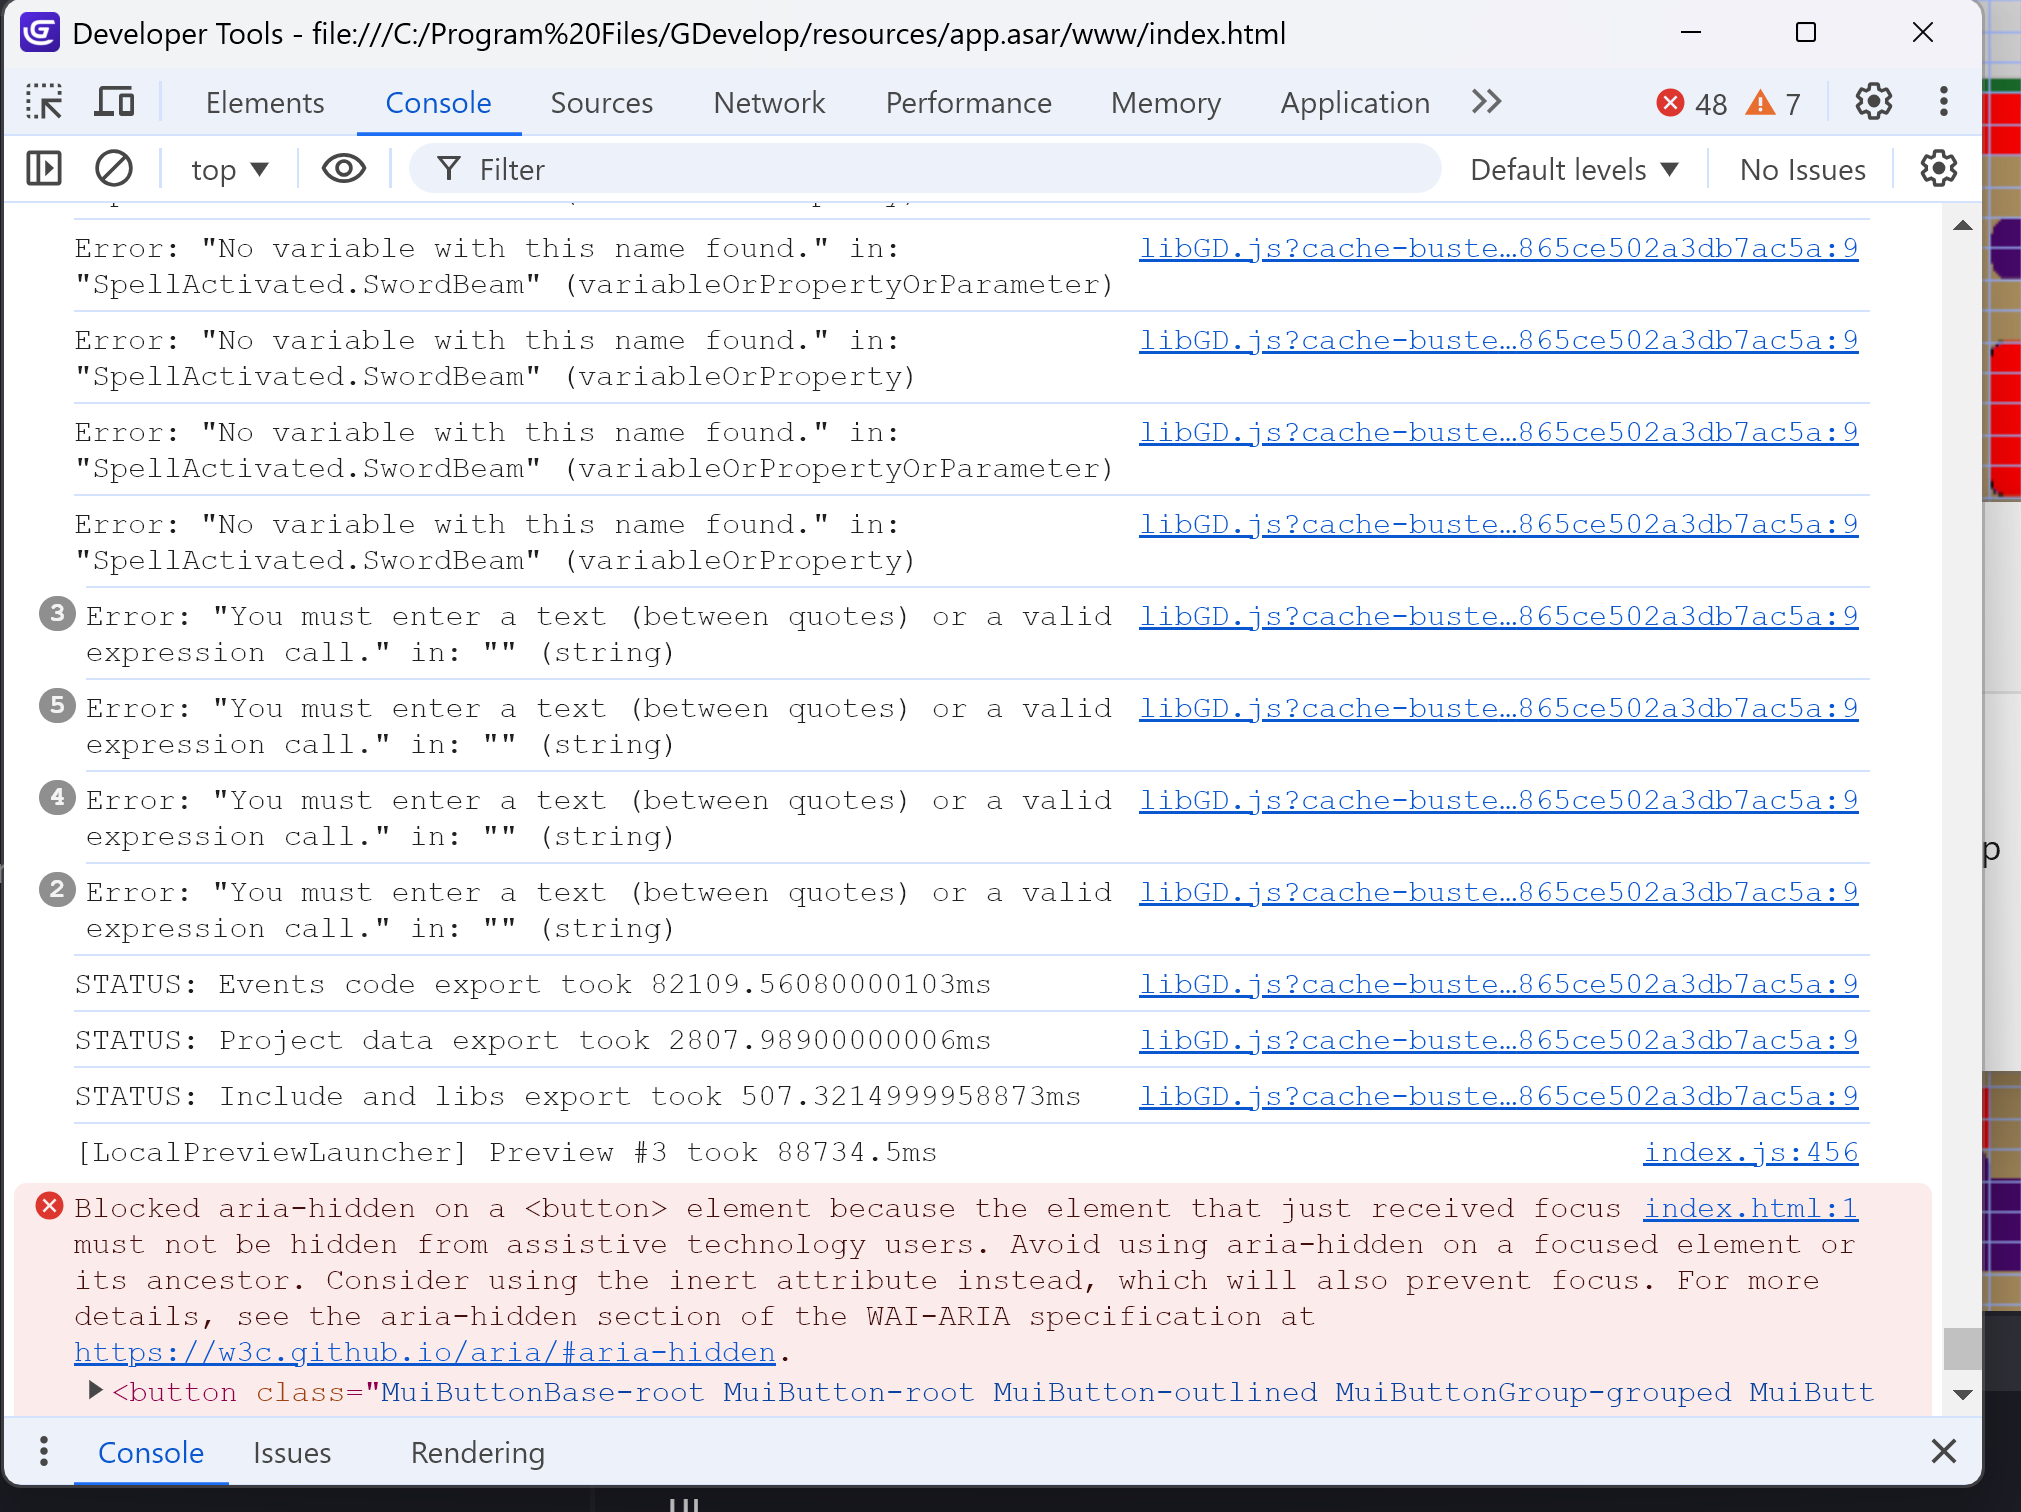Viewport: 2021px width, 1512px height.
Task: Expand the logged button element triangle
Action: [x=95, y=1390]
